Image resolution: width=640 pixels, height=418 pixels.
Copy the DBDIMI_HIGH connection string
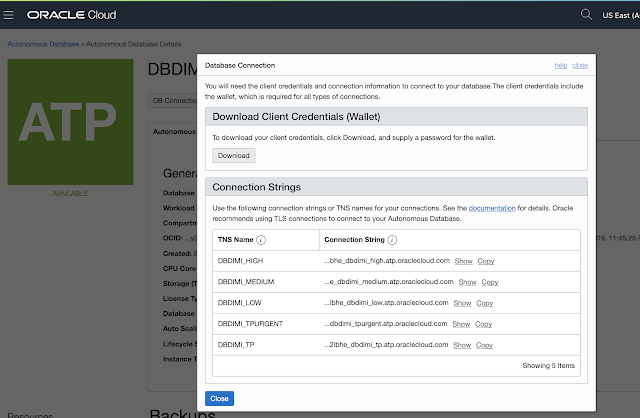click(486, 261)
